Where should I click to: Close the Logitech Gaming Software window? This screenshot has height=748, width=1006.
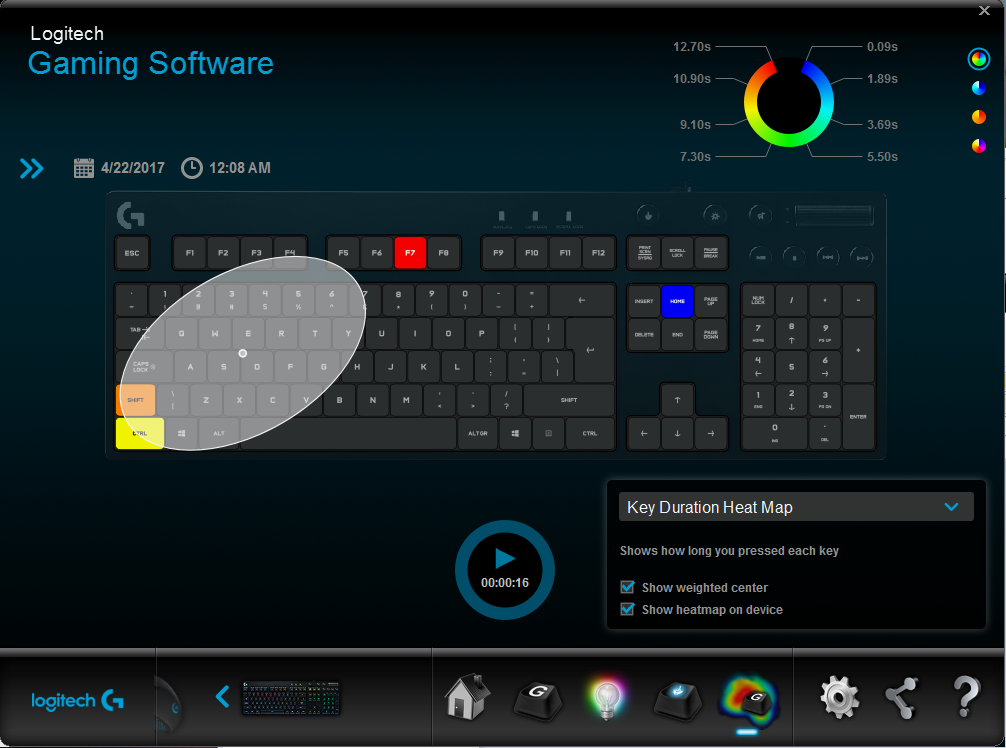[x=984, y=10]
